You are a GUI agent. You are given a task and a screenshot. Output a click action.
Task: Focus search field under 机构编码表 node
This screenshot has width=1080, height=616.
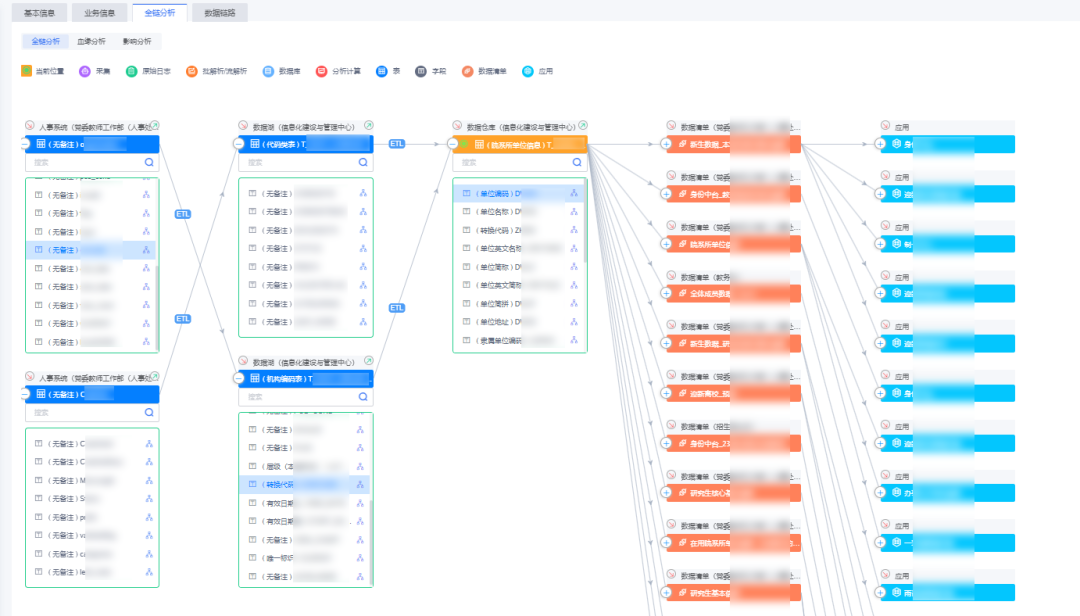[x=295, y=396]
